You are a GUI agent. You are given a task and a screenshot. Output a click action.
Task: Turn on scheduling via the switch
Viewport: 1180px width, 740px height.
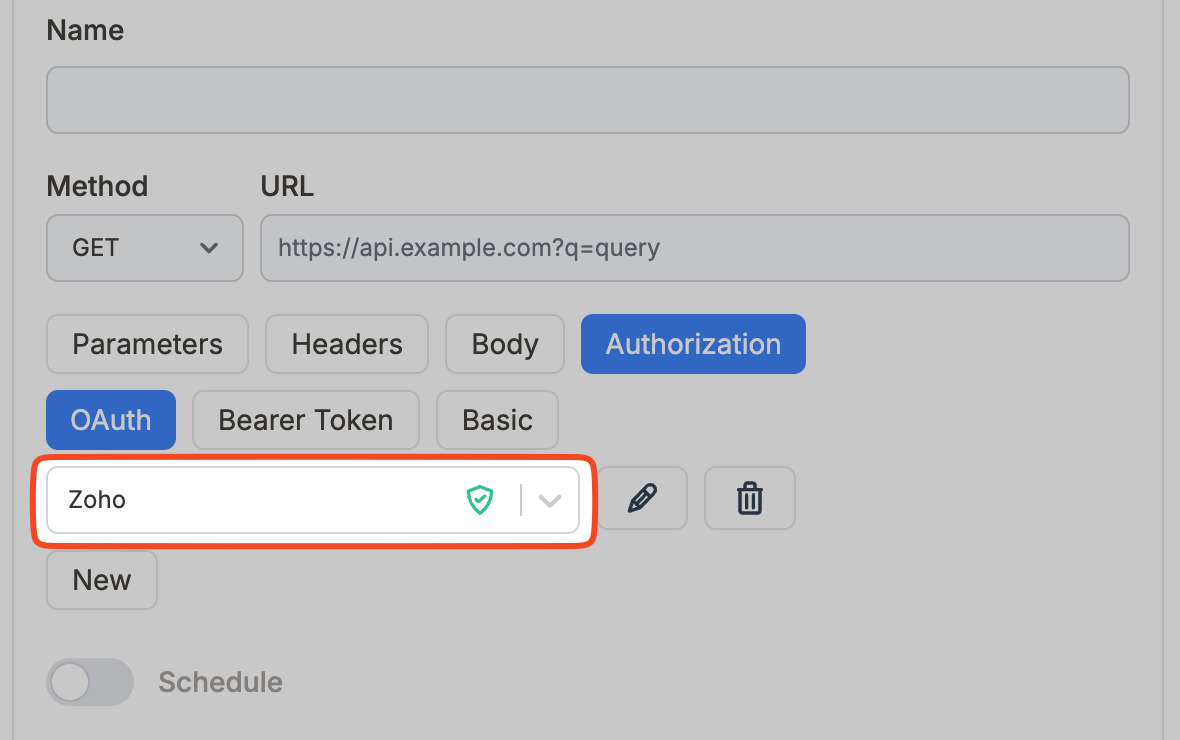click(x=89, y=682)
